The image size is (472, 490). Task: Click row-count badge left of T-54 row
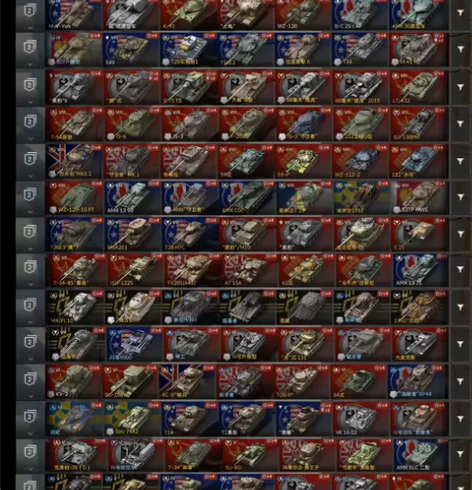(x=30, y=121)
